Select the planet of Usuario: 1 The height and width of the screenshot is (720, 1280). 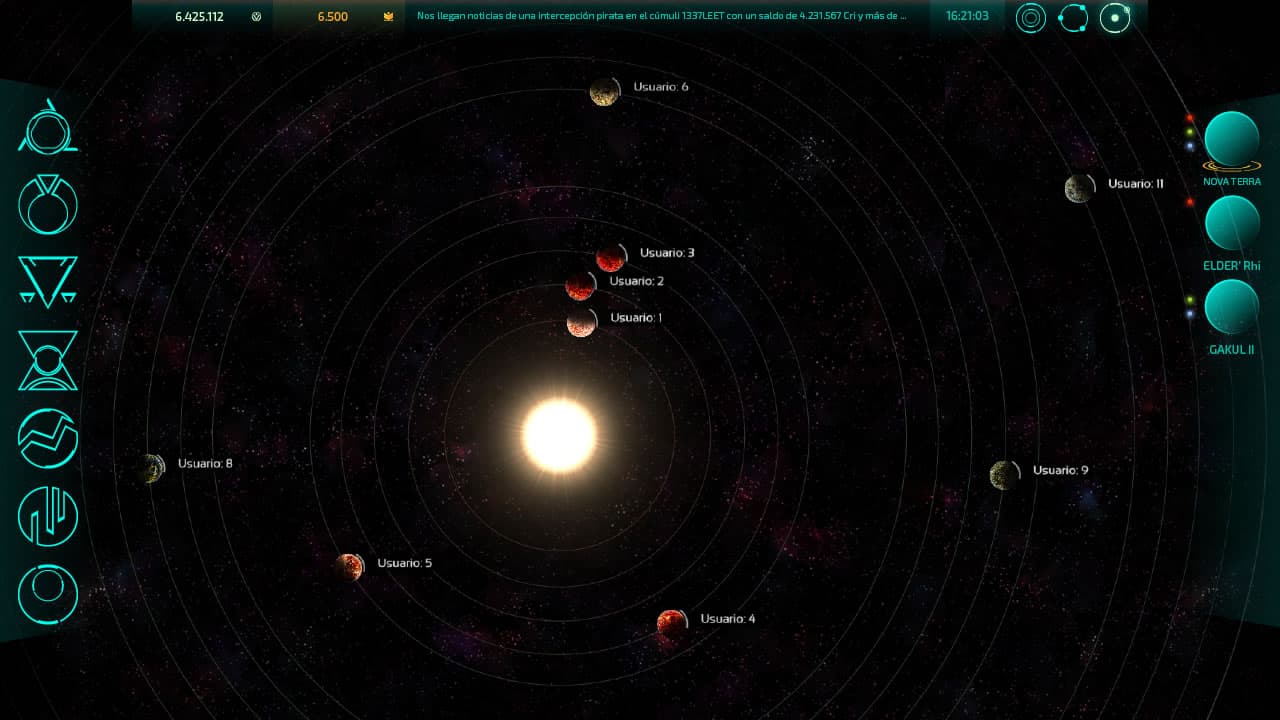[581, 323]
